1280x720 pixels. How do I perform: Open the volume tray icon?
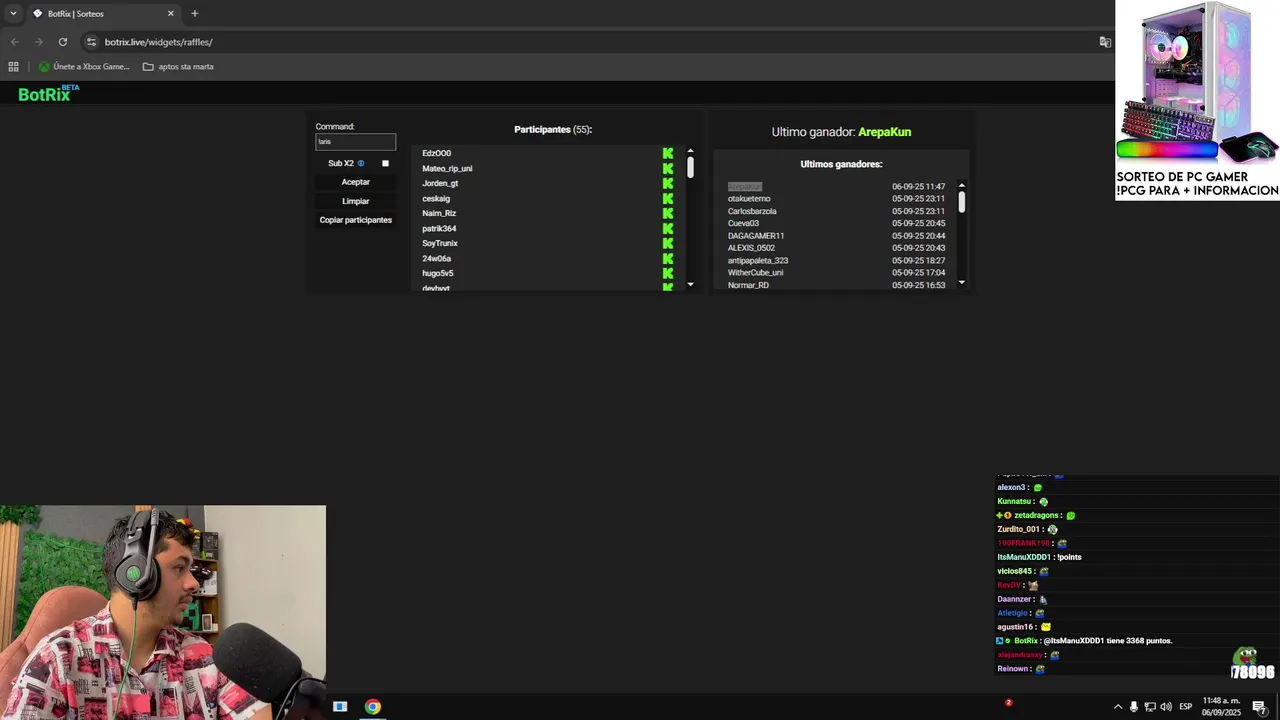tap(1166, 707)
